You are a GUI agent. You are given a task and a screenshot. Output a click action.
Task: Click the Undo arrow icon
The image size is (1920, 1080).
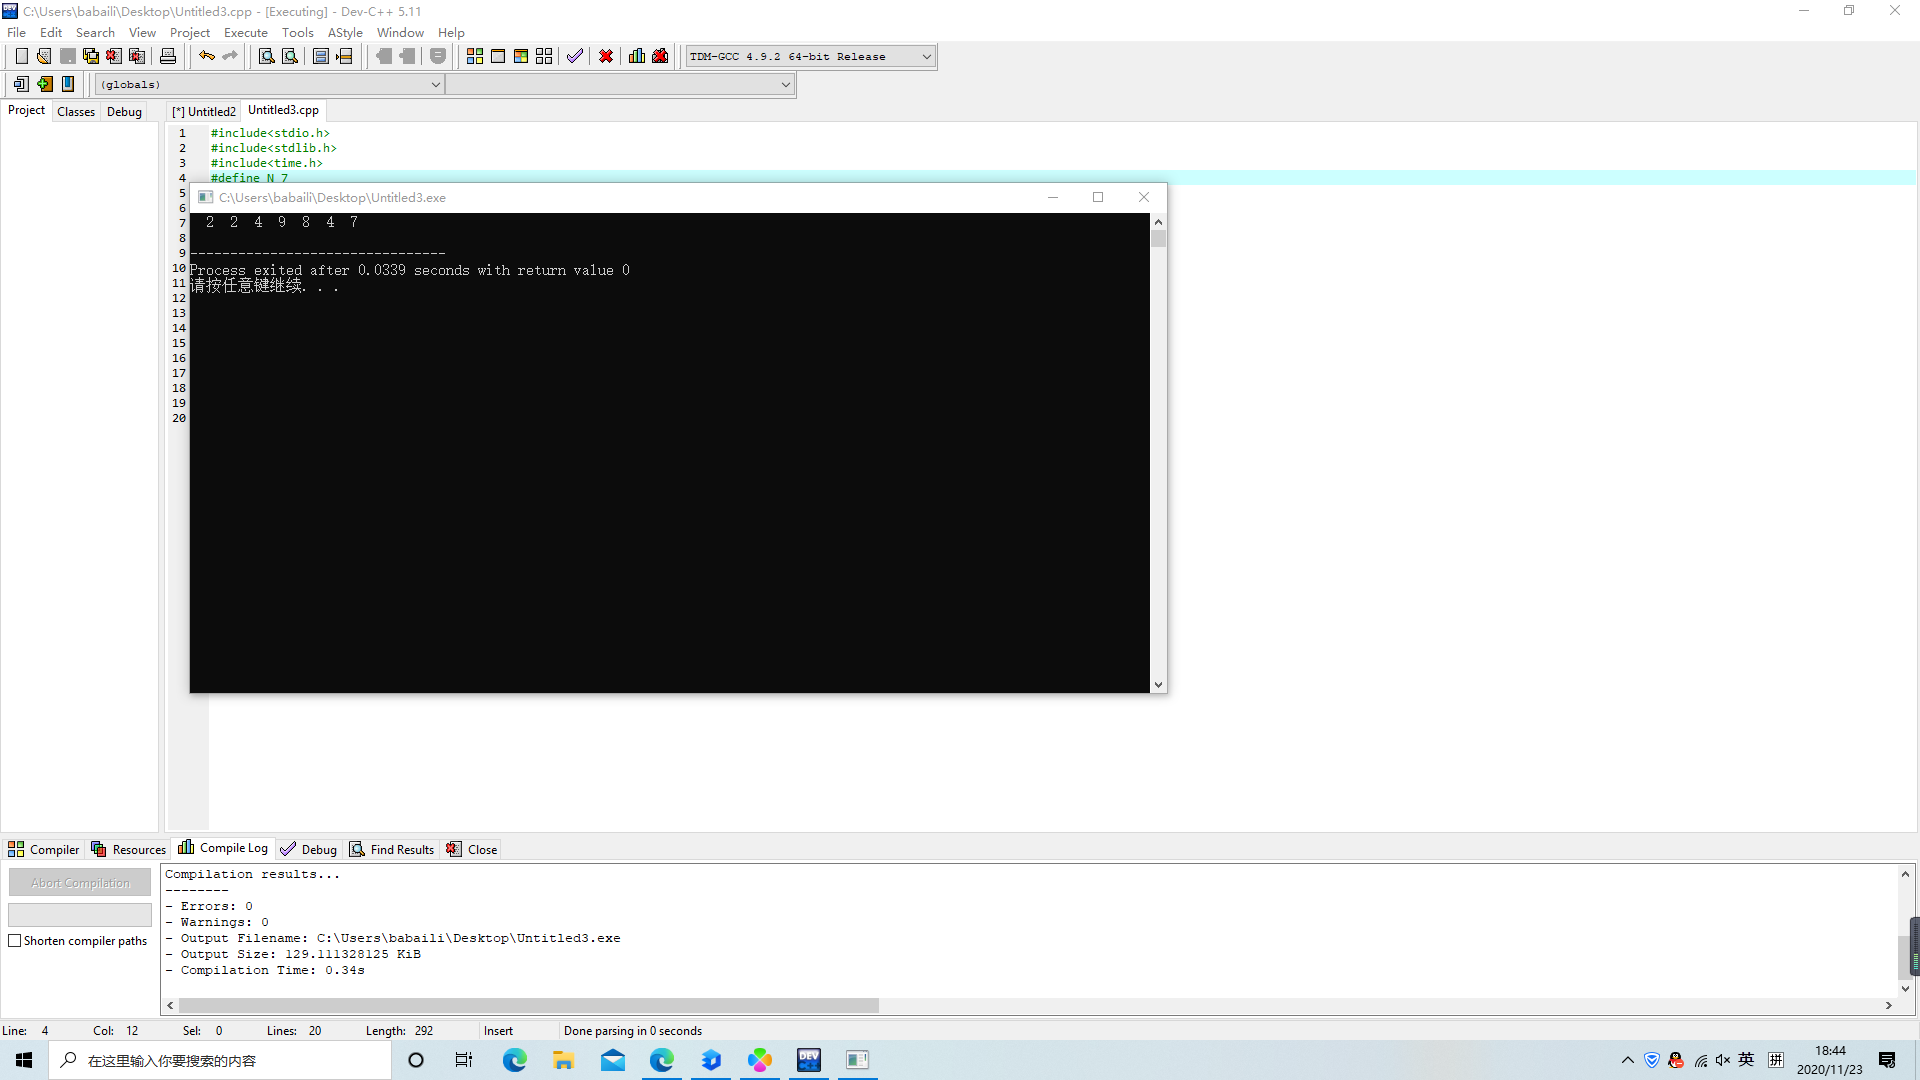[206, 56]
